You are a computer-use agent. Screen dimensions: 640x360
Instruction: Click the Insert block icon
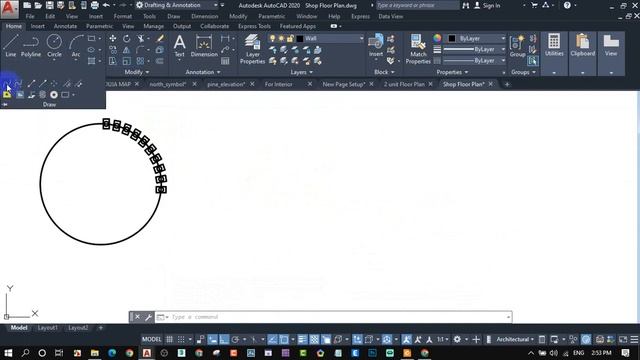click(x=376, y=45)
